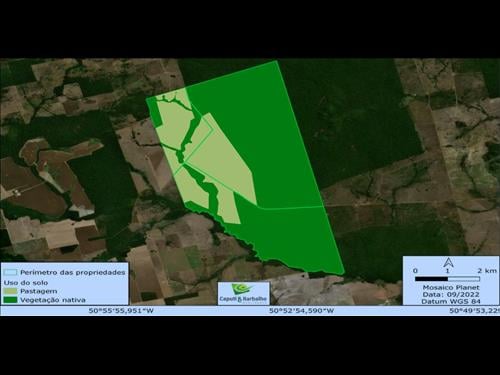Click the rightmost partially cut longitude label
Screen dimensions: 500x375
474,311
